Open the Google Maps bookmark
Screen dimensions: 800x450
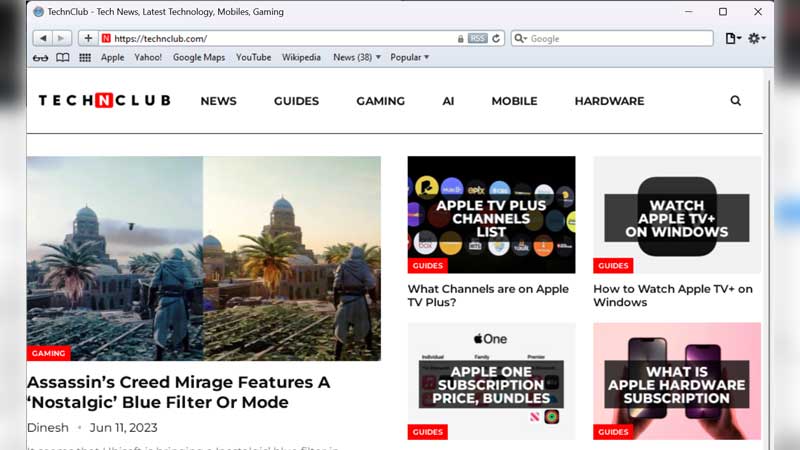199,57
